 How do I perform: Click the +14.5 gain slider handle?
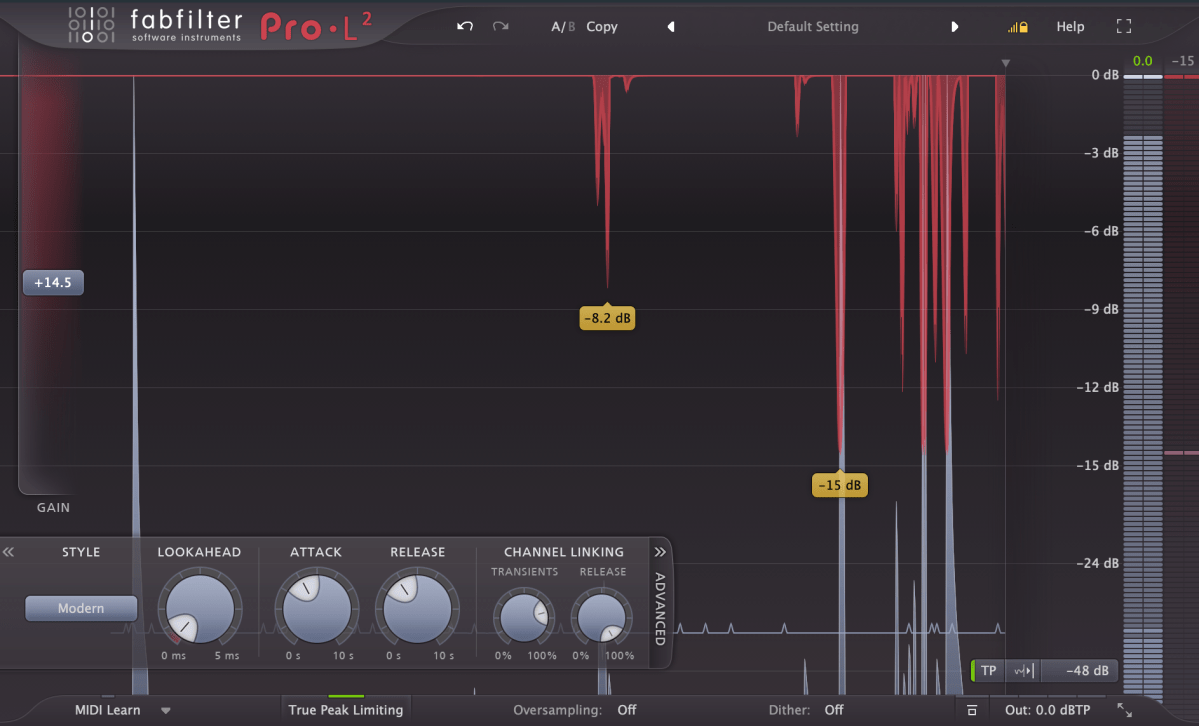tap(53, 283)
